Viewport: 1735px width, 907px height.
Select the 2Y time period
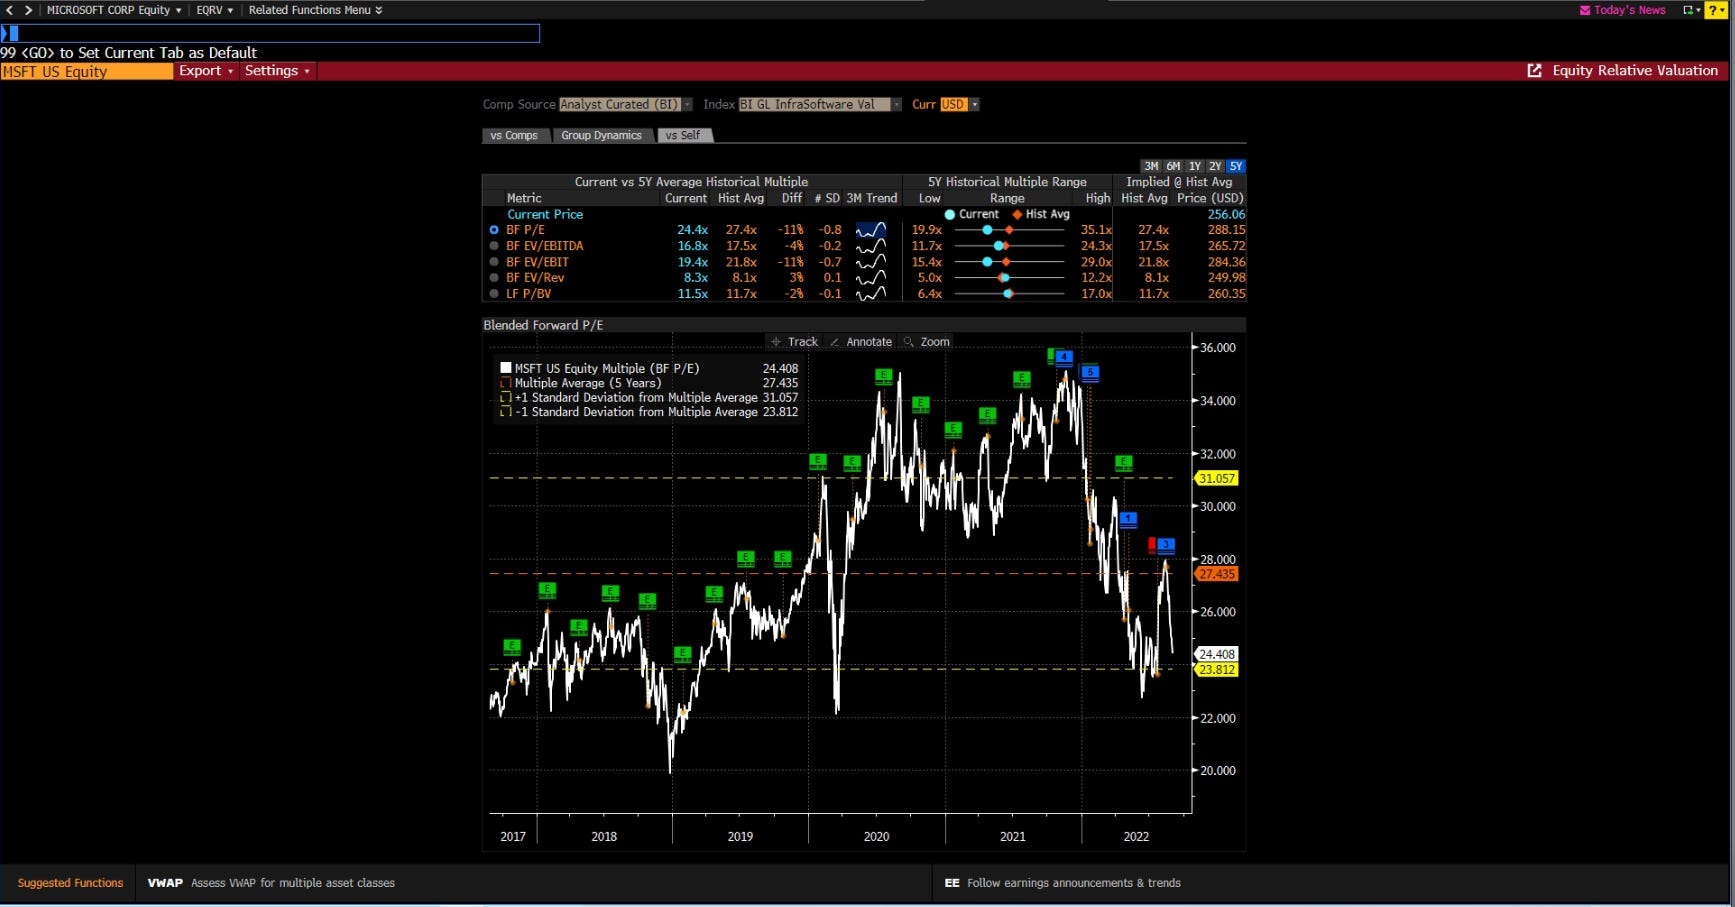point(1215,167)
